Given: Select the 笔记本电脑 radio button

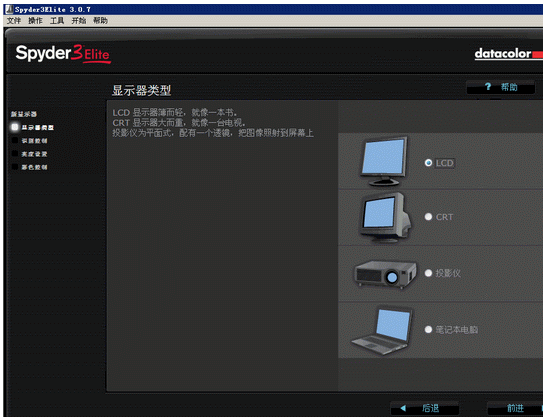Looking at the screenshot, I should pos(428,329).
